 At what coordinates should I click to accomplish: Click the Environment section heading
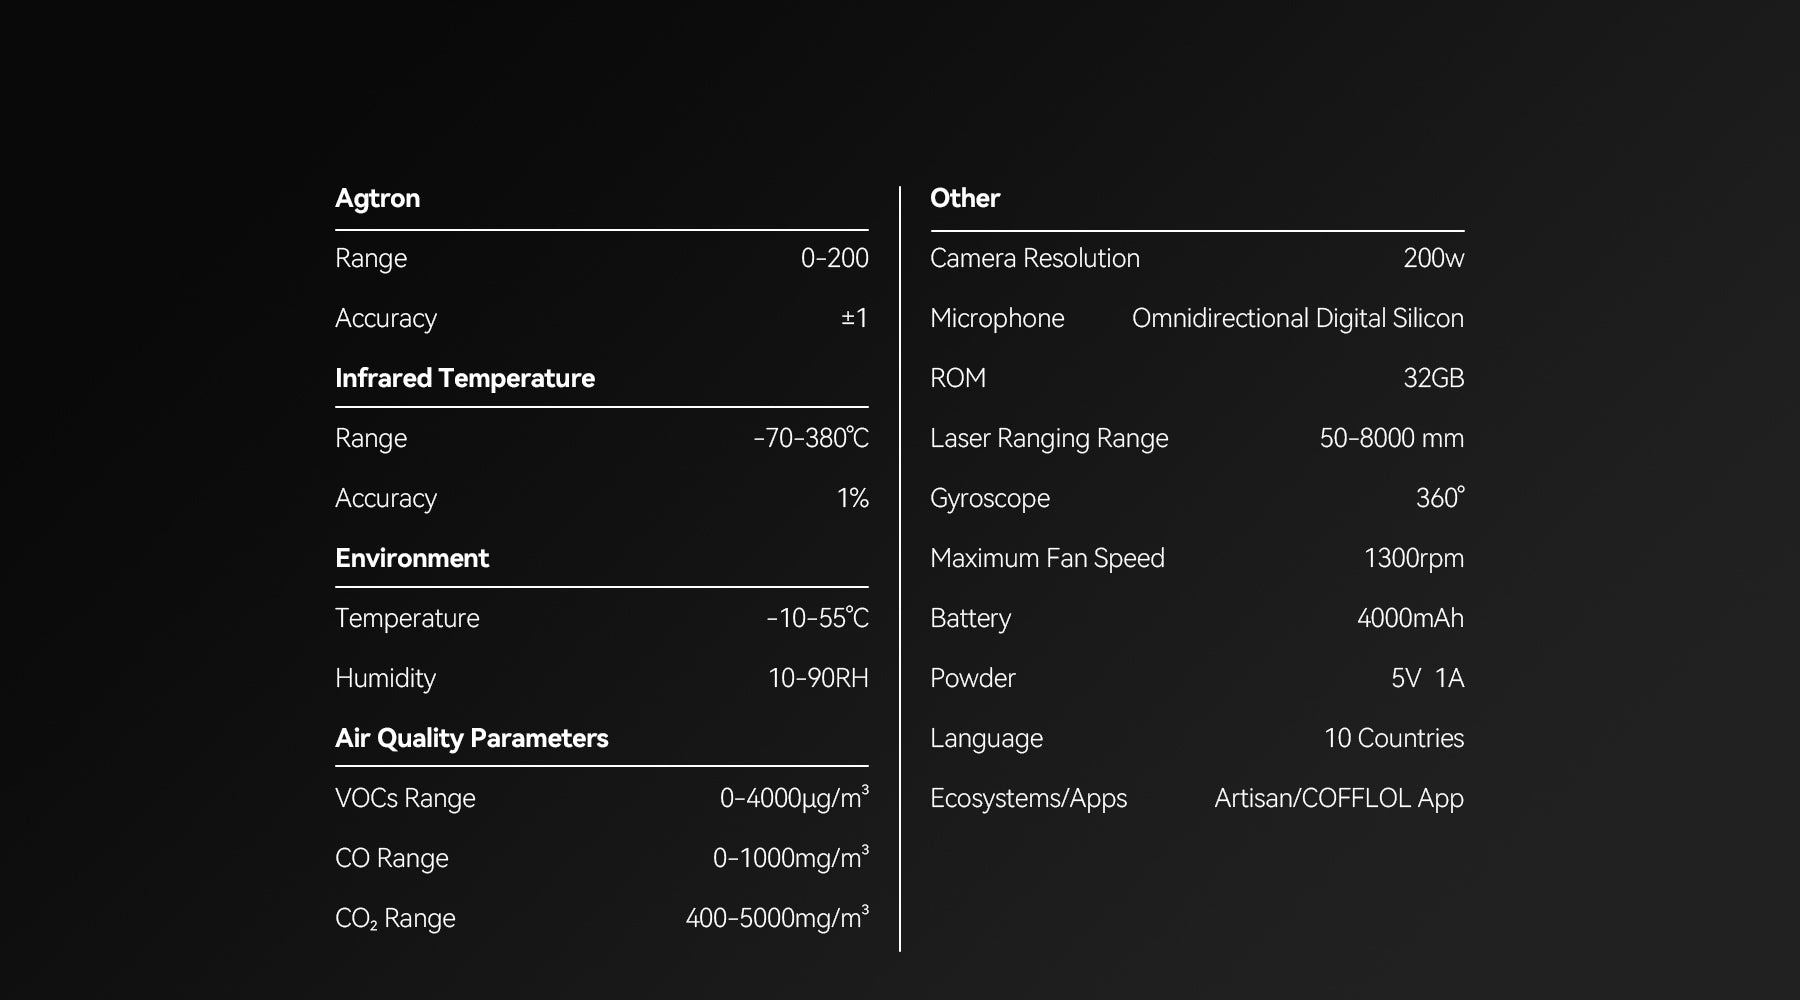(x=411, y=558)
